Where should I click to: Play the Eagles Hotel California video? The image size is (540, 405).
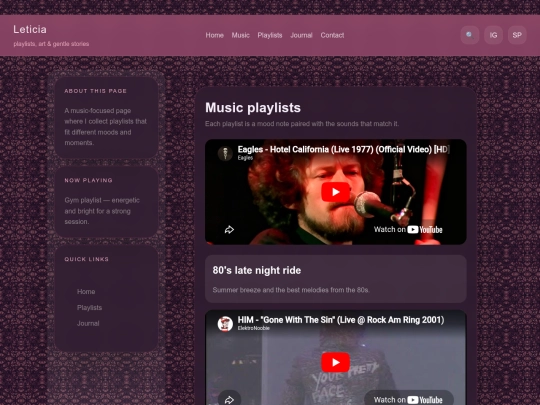(336, 192)
